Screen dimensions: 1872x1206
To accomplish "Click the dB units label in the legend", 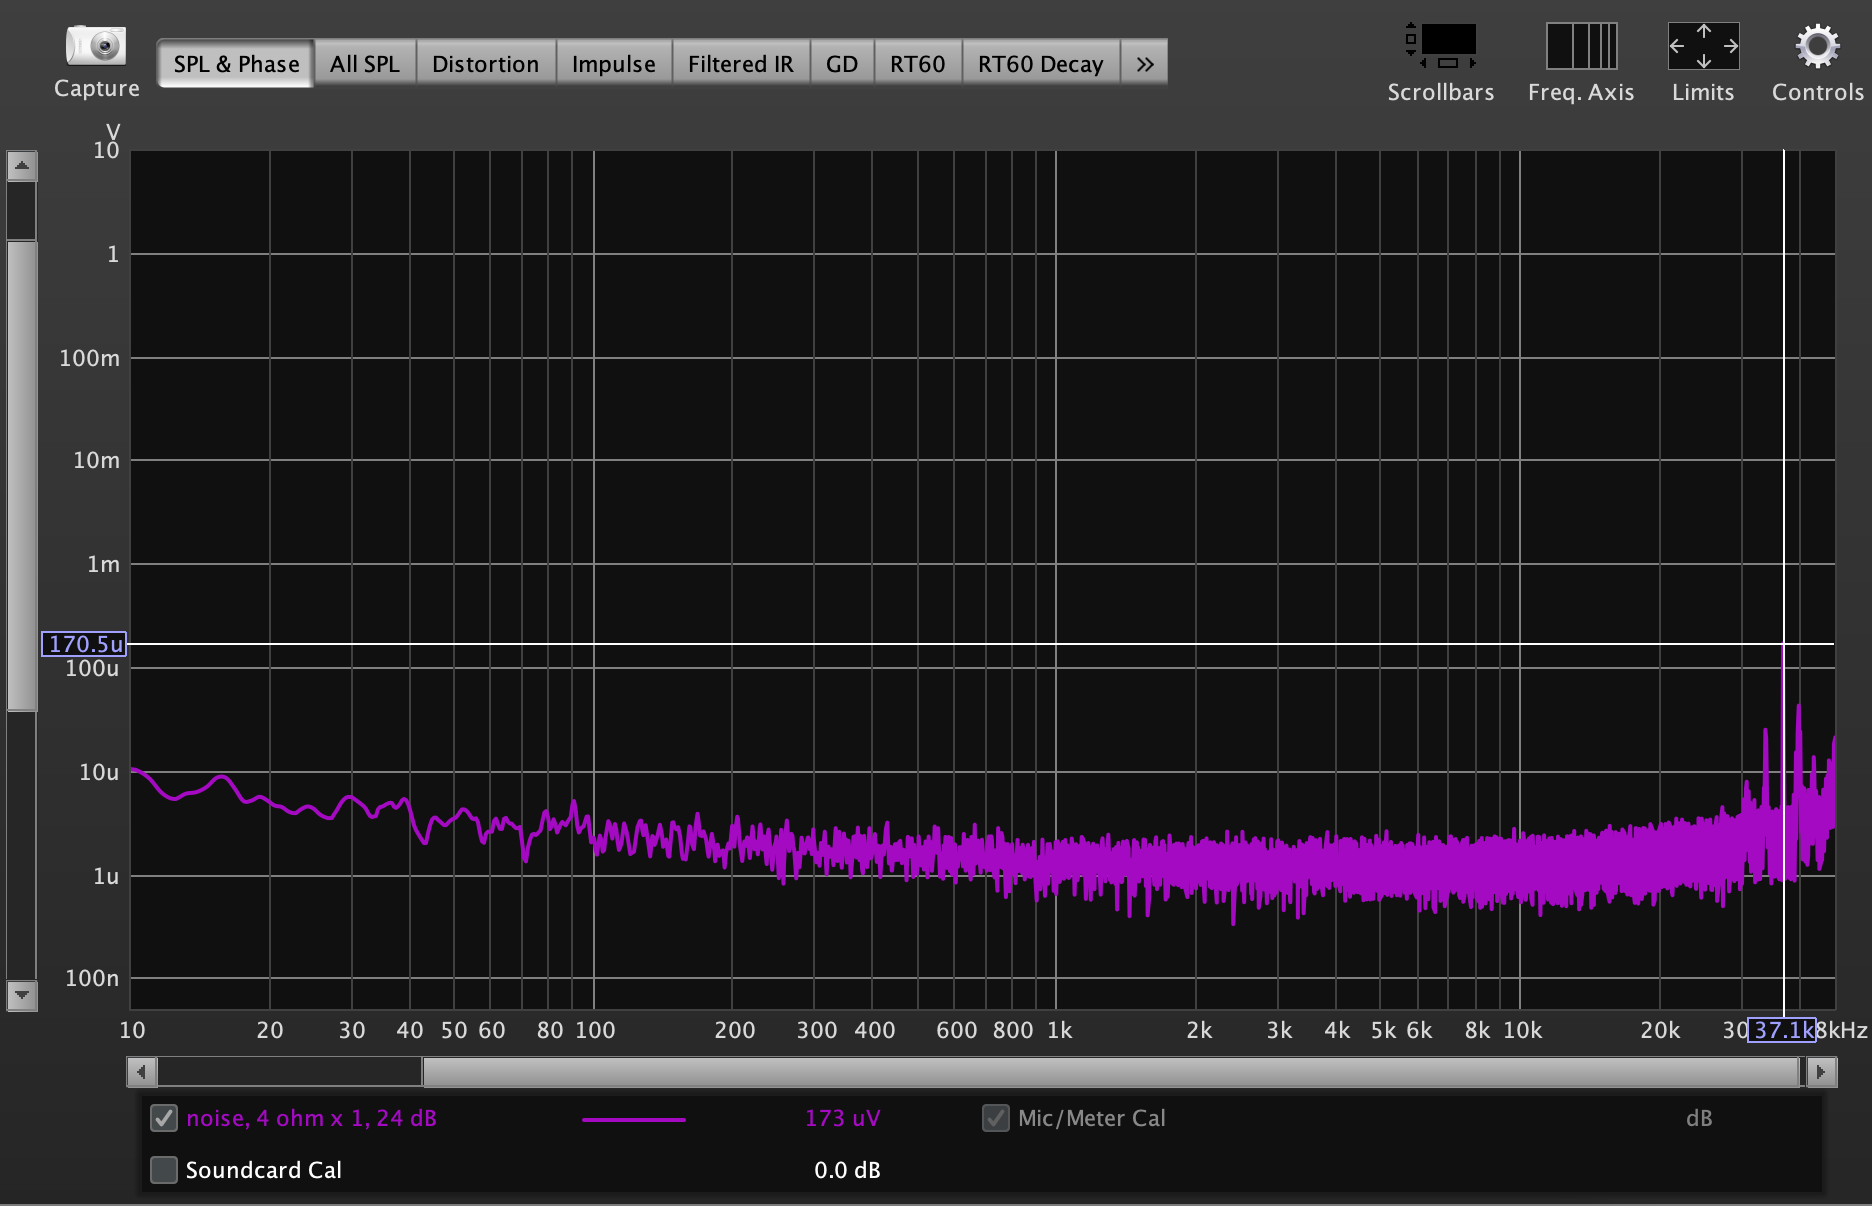I will pos(1699,1118).
